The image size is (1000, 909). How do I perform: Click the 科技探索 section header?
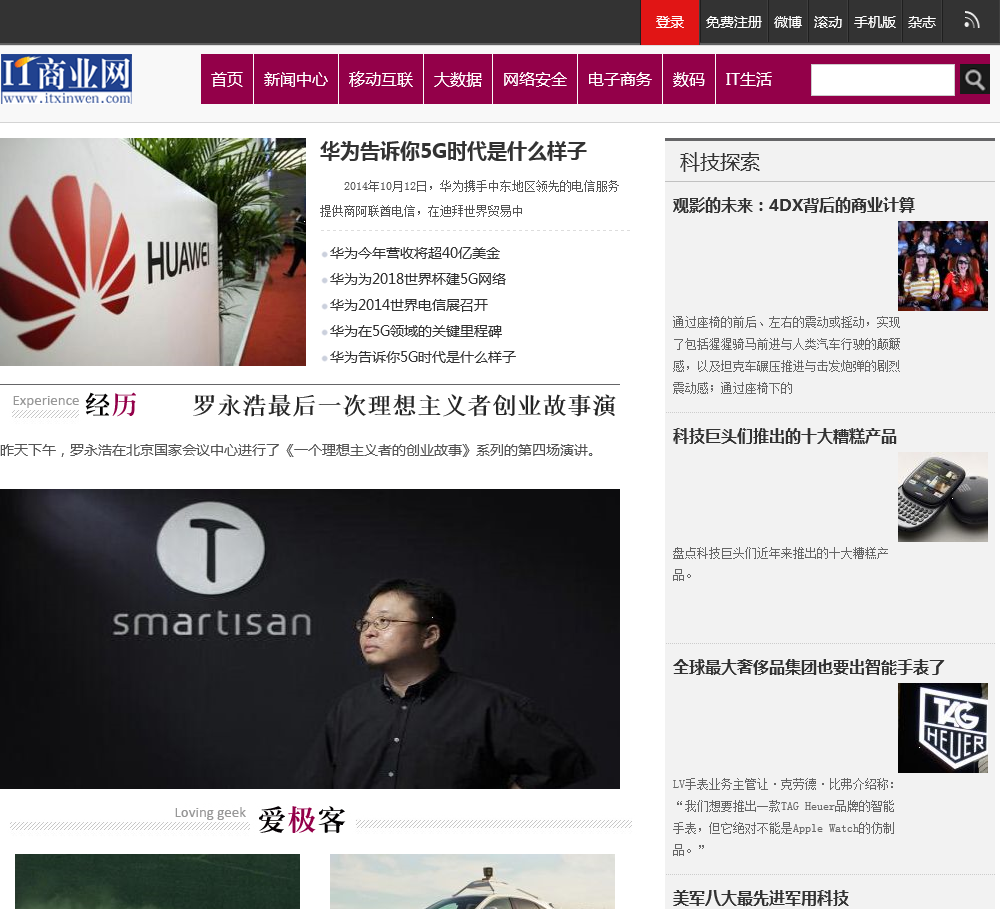(x=719, y=162)
